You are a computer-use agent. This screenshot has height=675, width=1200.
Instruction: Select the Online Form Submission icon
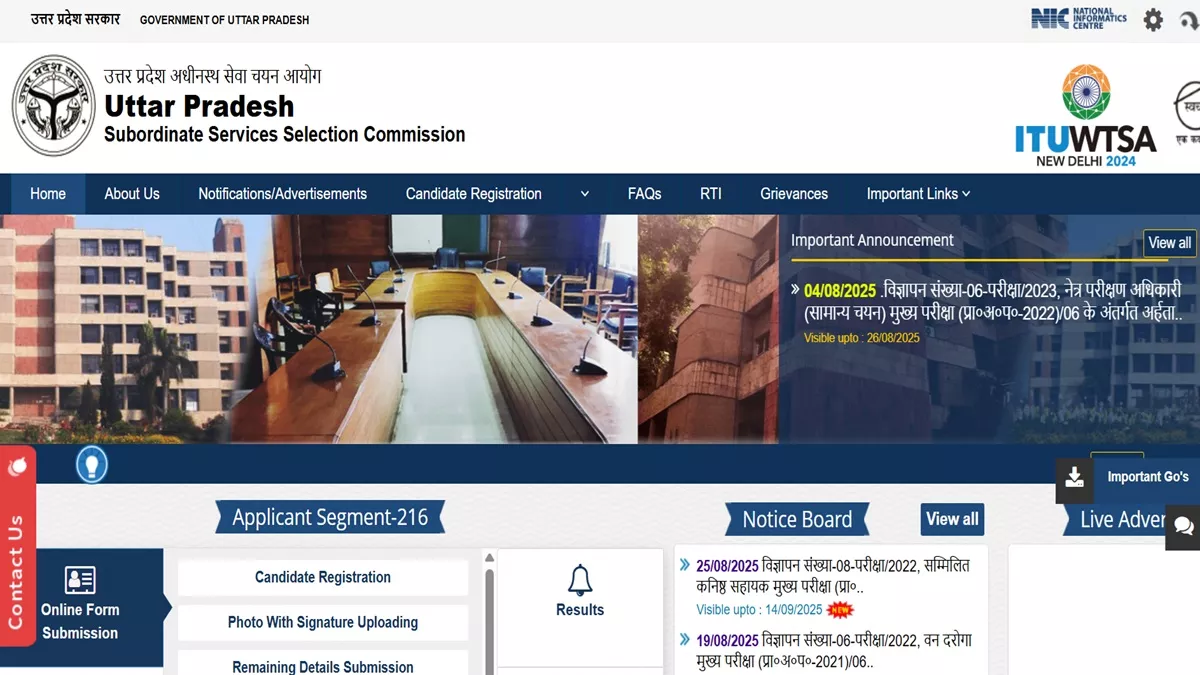point(80,580)
